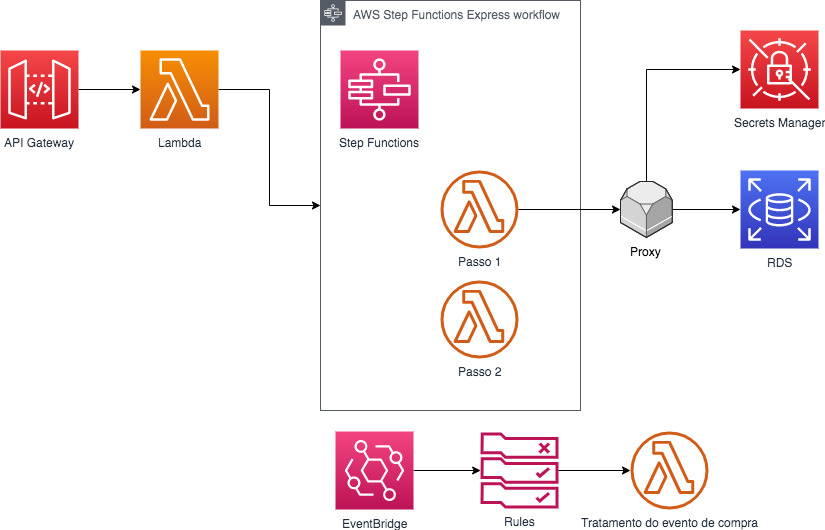Select the pink Step Functions icon

379,89
